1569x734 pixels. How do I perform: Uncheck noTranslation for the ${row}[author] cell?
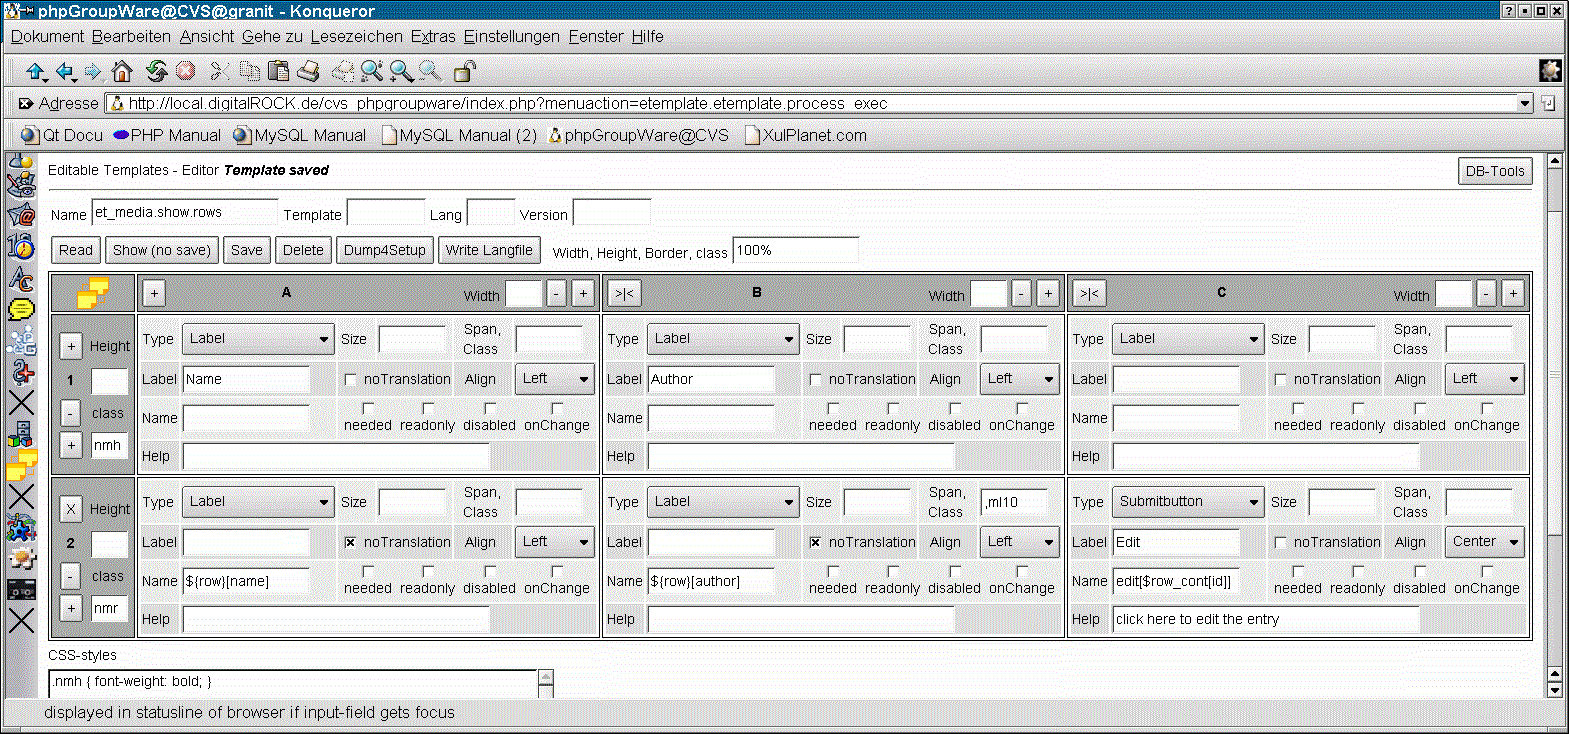815,542
